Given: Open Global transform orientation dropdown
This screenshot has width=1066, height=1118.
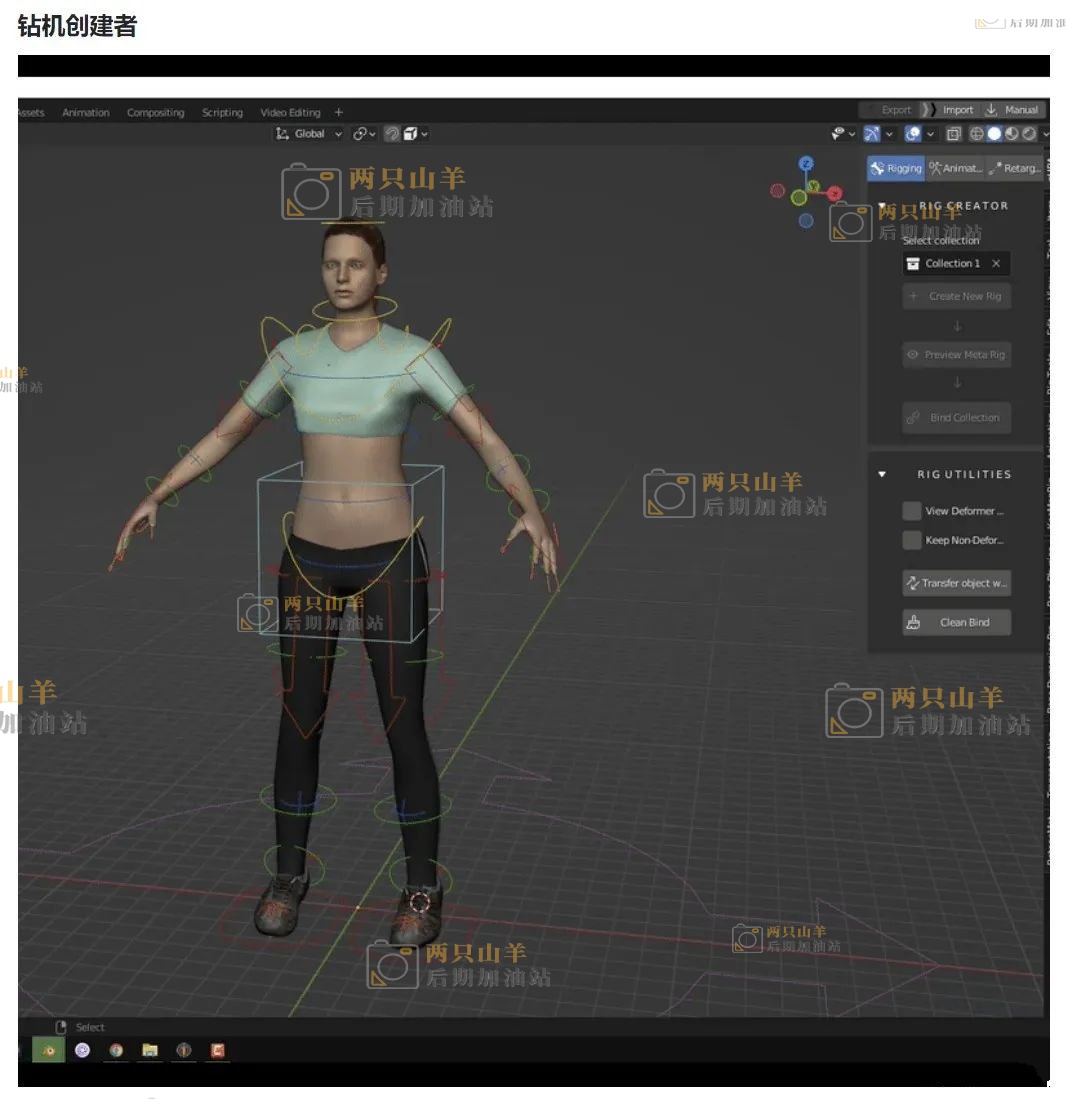Looking at the screenshot, I should click(309, 134).
